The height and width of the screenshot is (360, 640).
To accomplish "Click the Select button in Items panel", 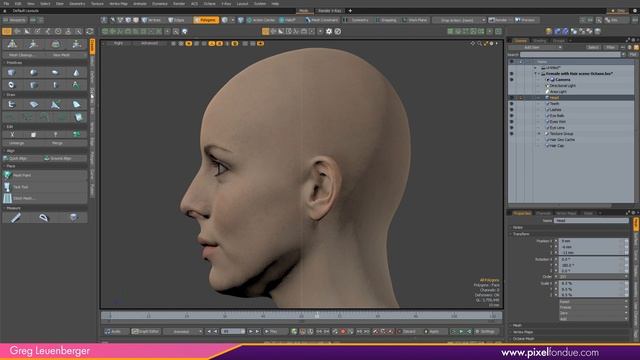I will click(593, 47).
